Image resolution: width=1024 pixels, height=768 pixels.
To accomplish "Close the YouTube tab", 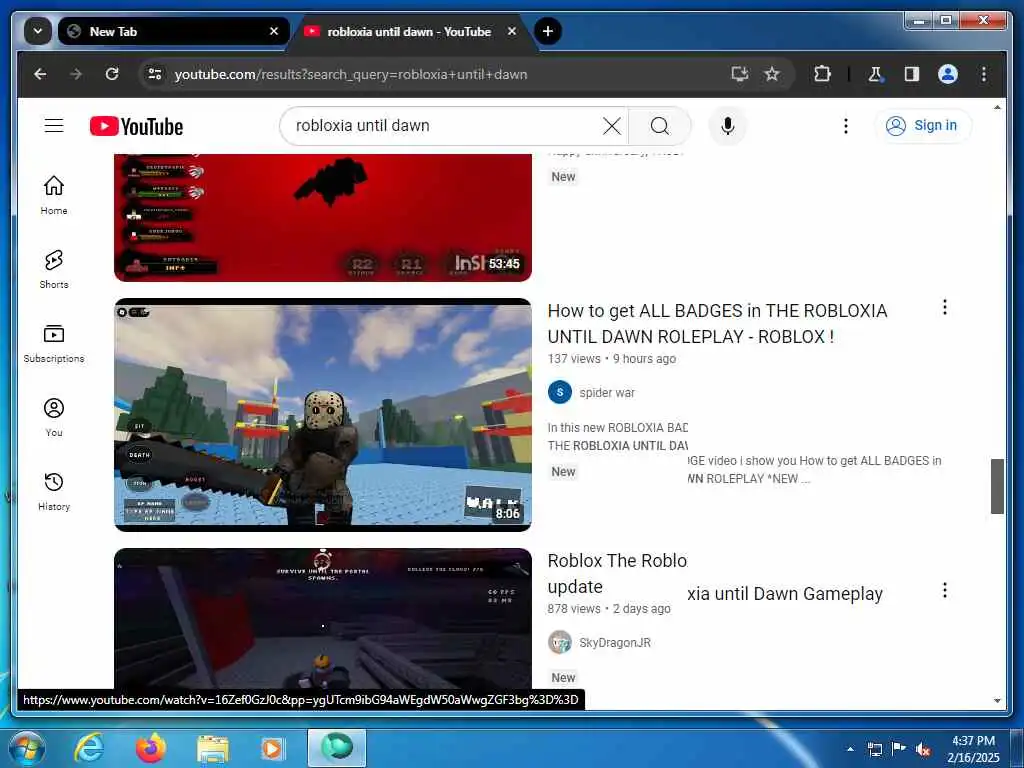I will click(x=512, y=31).
